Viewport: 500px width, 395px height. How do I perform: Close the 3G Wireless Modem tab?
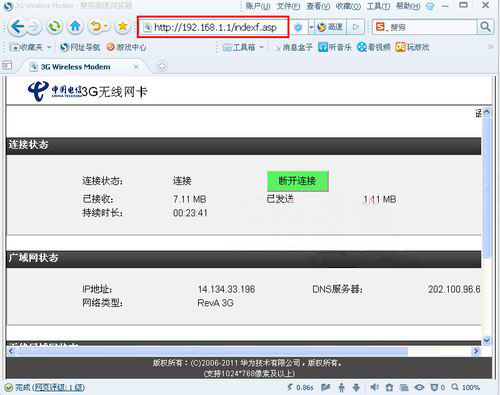point(136,67)
